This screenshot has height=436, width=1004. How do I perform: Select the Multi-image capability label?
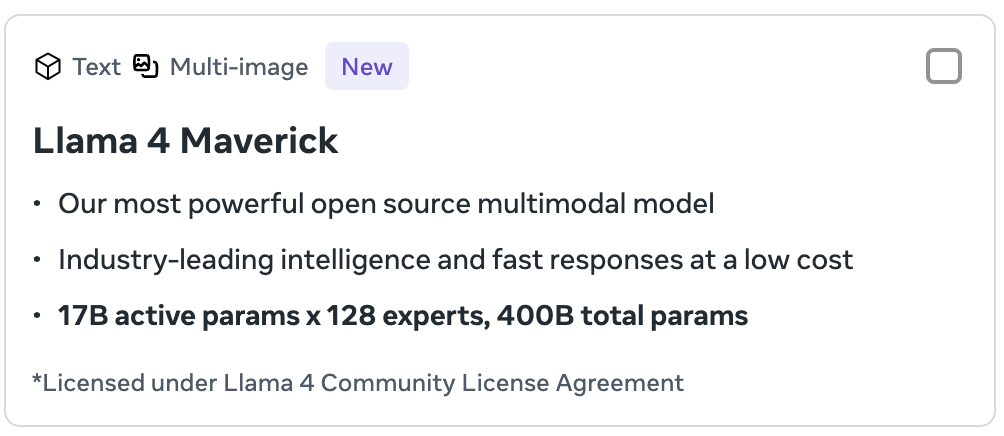(239, 67)
